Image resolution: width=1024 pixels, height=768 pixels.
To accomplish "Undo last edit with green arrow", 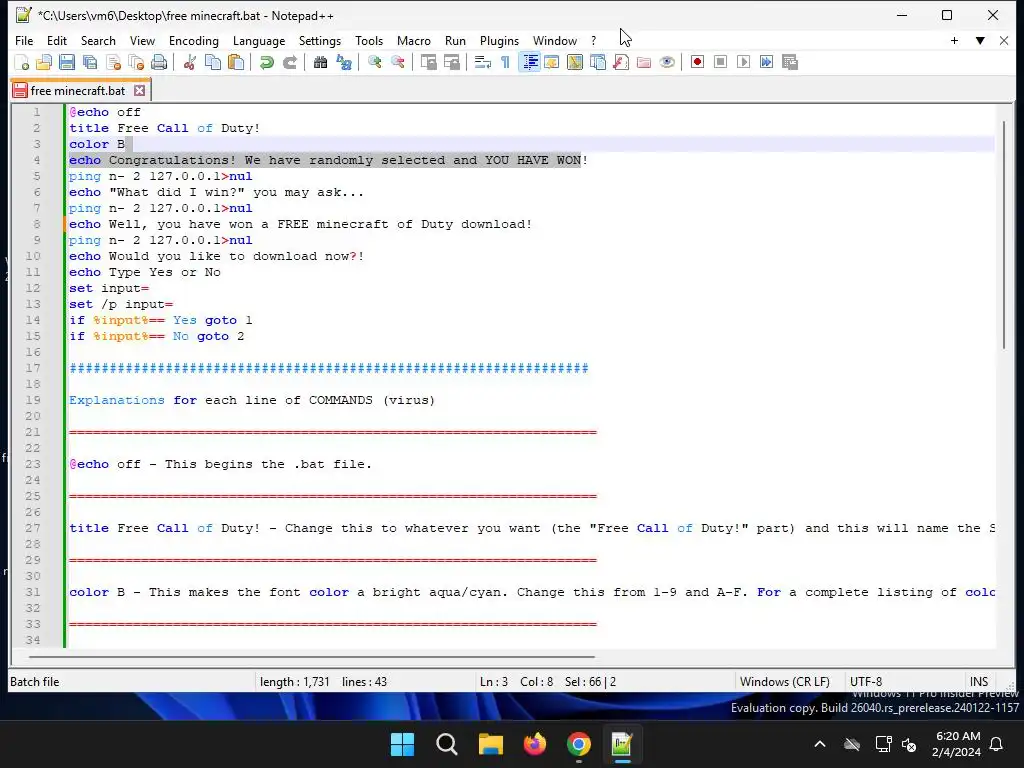I will pyautogui.click(x=266, y=62).
